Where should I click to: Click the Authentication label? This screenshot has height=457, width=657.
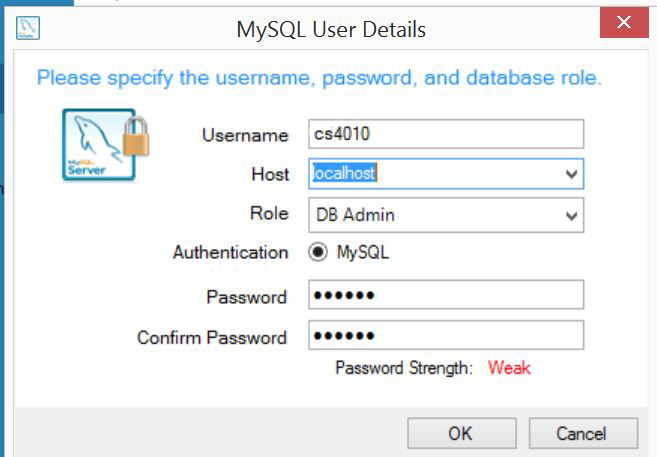230,253
